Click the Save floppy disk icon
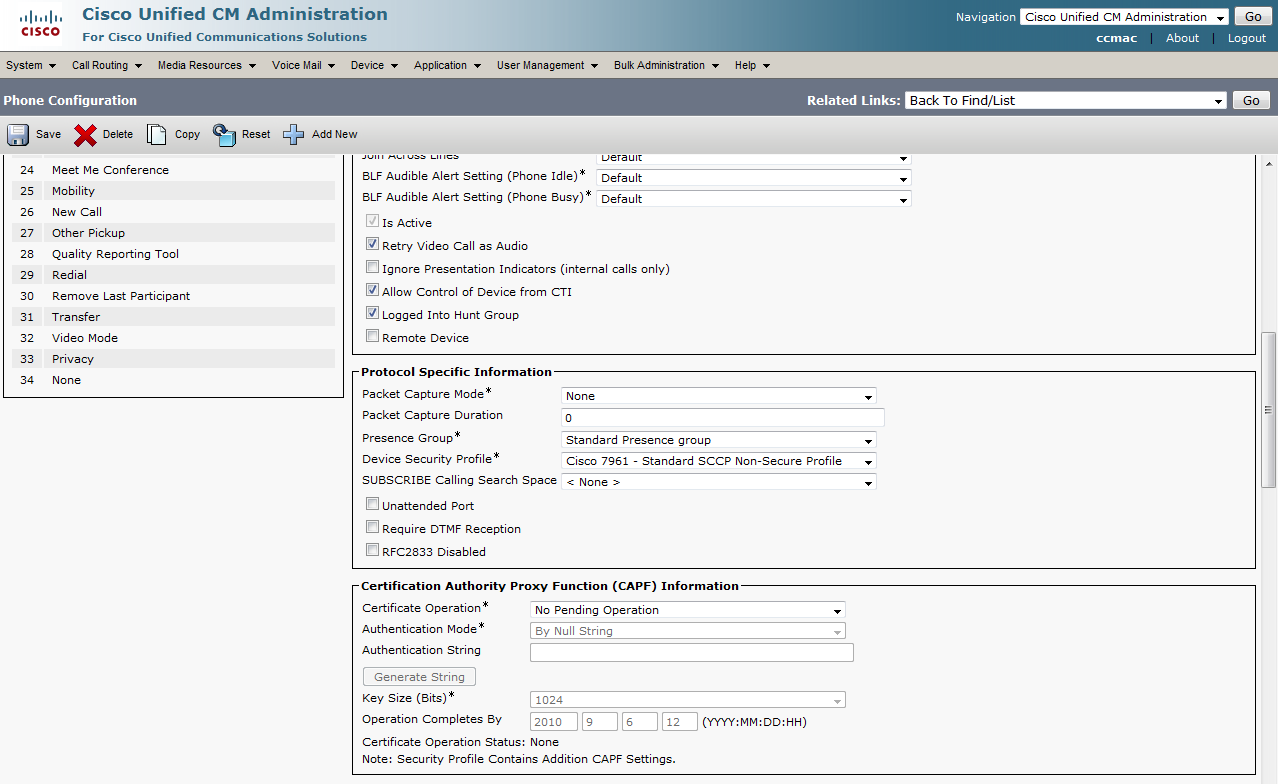Image resolution: width=1280 pixels, height=784 pixels. pos(18,135)
